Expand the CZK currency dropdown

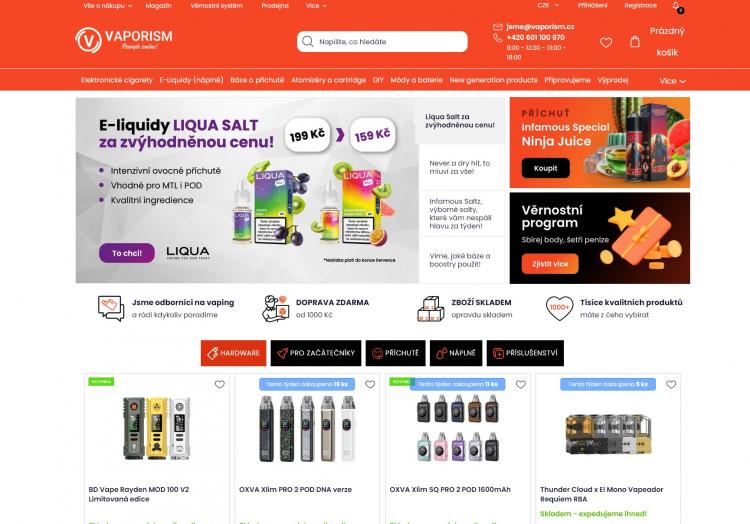point(548,6)
